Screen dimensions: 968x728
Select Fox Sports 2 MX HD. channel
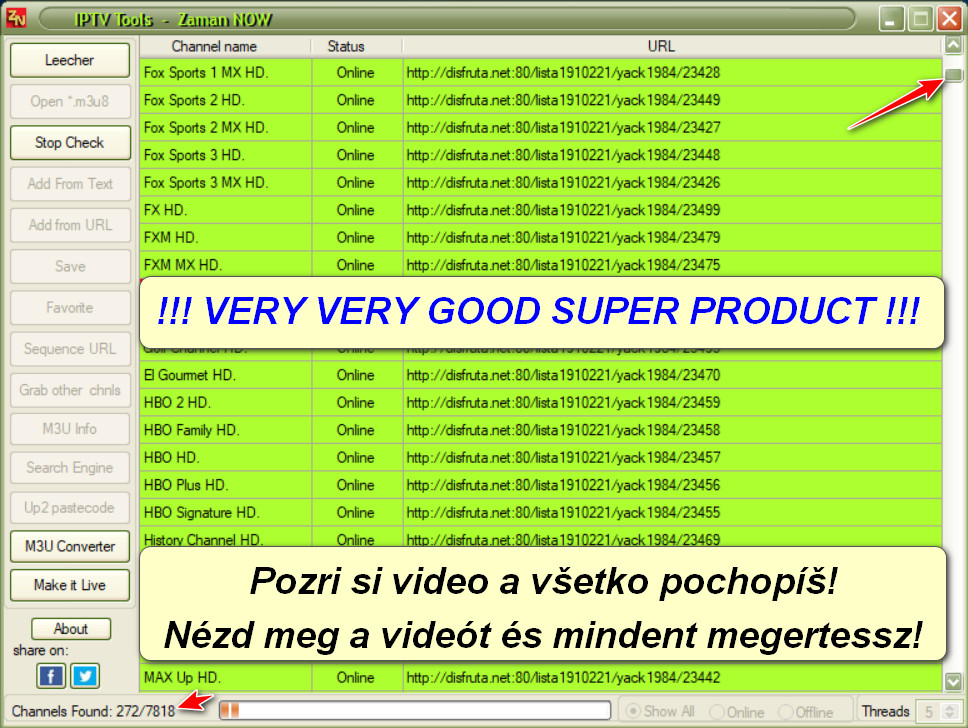(540, 127)
